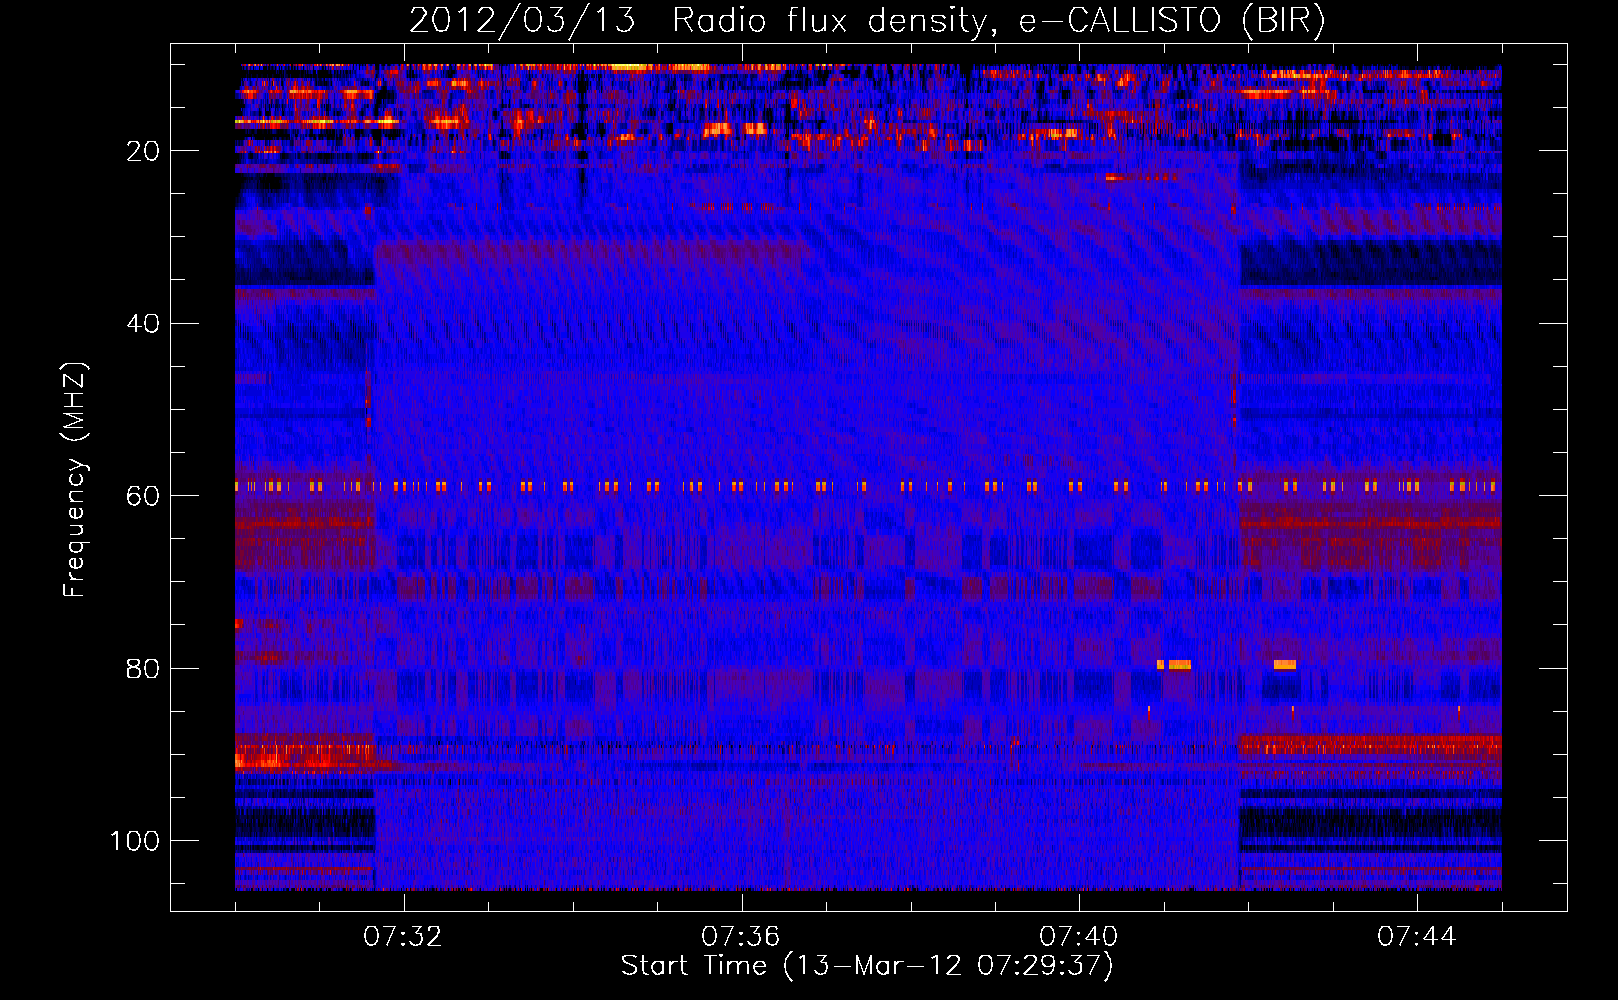Click the 07:36 time tick label
Viewport: 1618px width, 1000px height.
(x=741, y=937)
